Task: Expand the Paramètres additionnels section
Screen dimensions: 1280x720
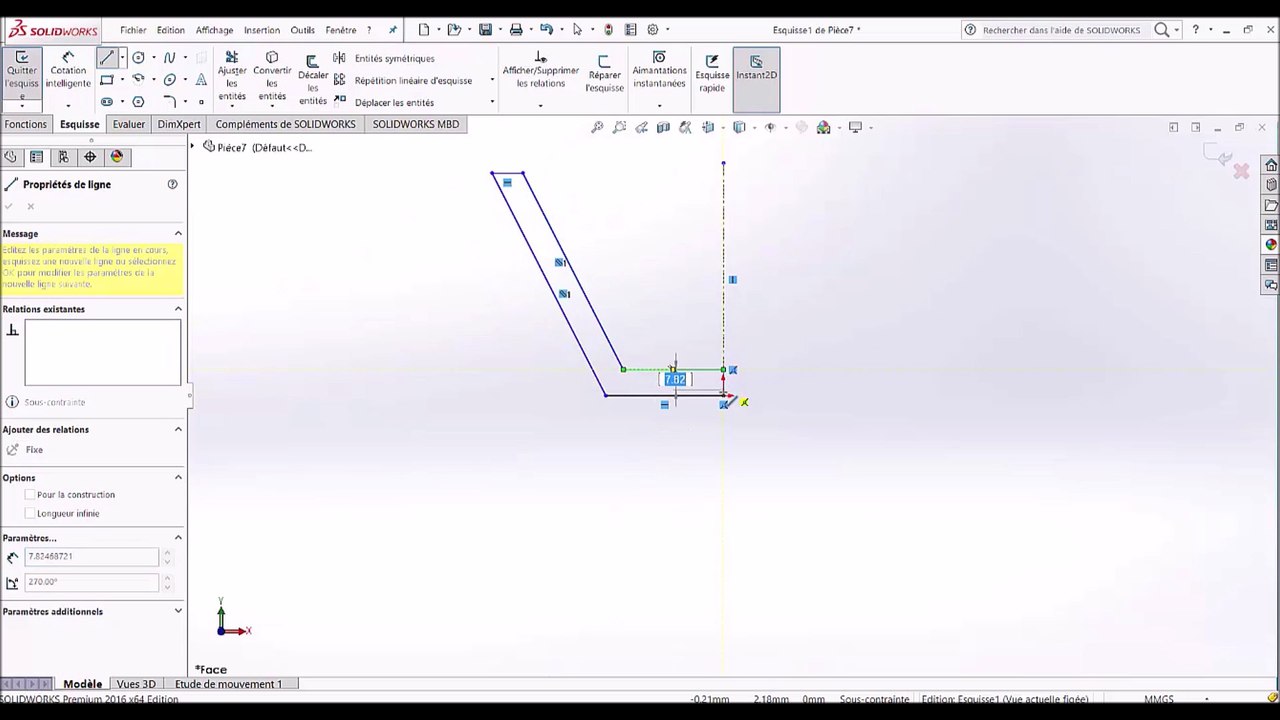Action: coord(178,611)
